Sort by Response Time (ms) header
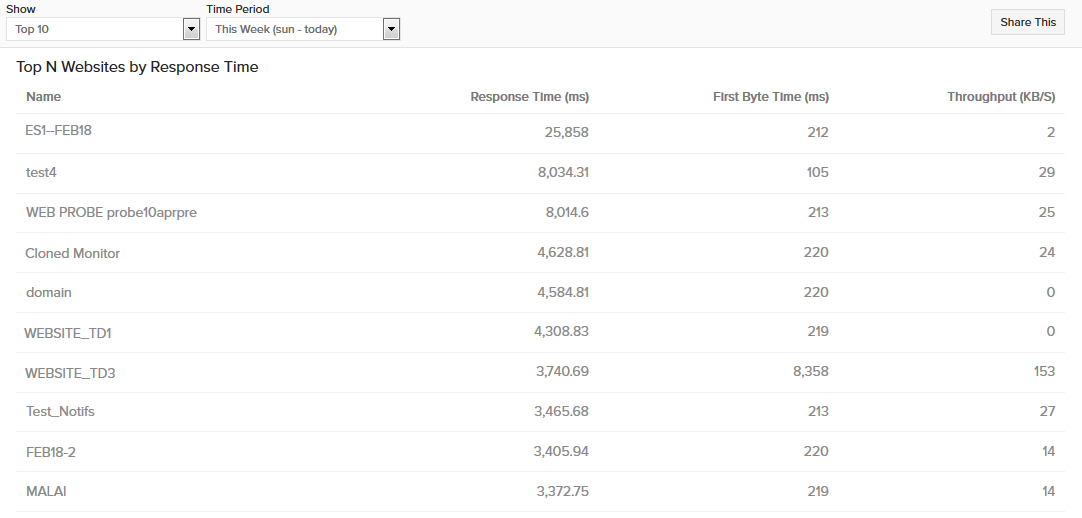The height and width of the screenshot is (518, 1082). coord(529,97)
